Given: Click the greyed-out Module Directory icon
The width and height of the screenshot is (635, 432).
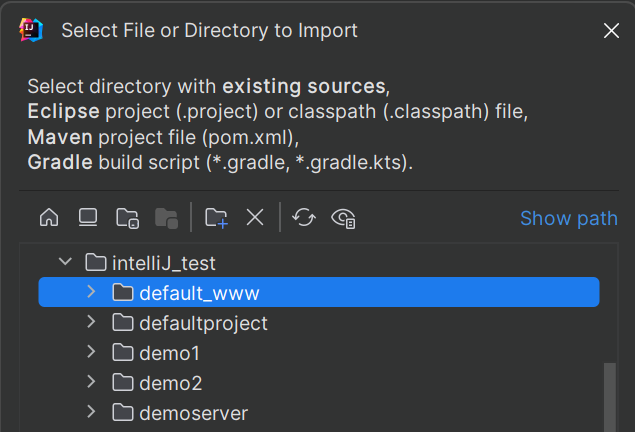Looking at the screenshot, I should click(166, 217).
